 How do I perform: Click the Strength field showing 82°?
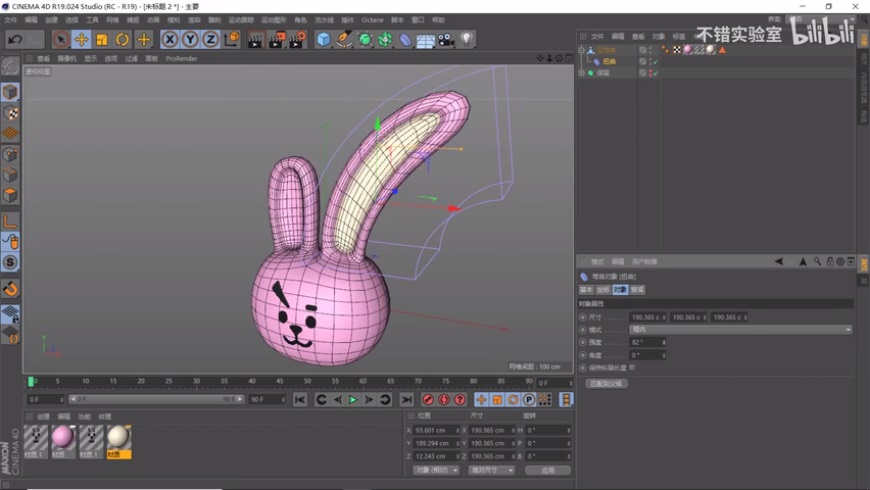(x=648, y=342)
